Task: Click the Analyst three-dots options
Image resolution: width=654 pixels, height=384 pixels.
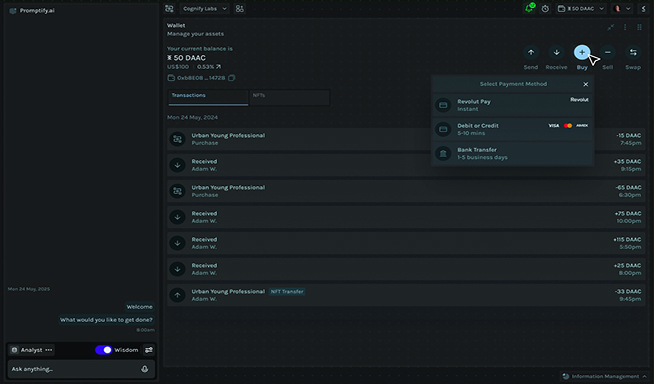Action: 49,350
